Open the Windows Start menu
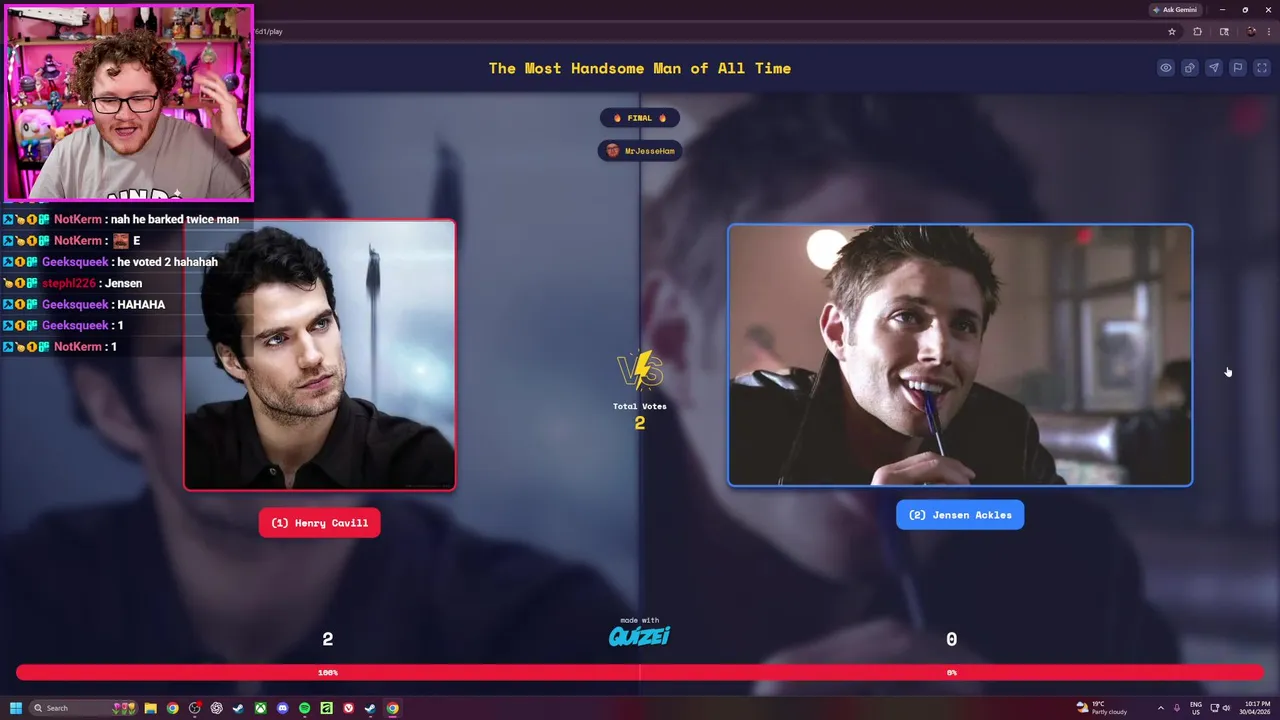Viewport: 1280px width, 720px height. (16, 708)
